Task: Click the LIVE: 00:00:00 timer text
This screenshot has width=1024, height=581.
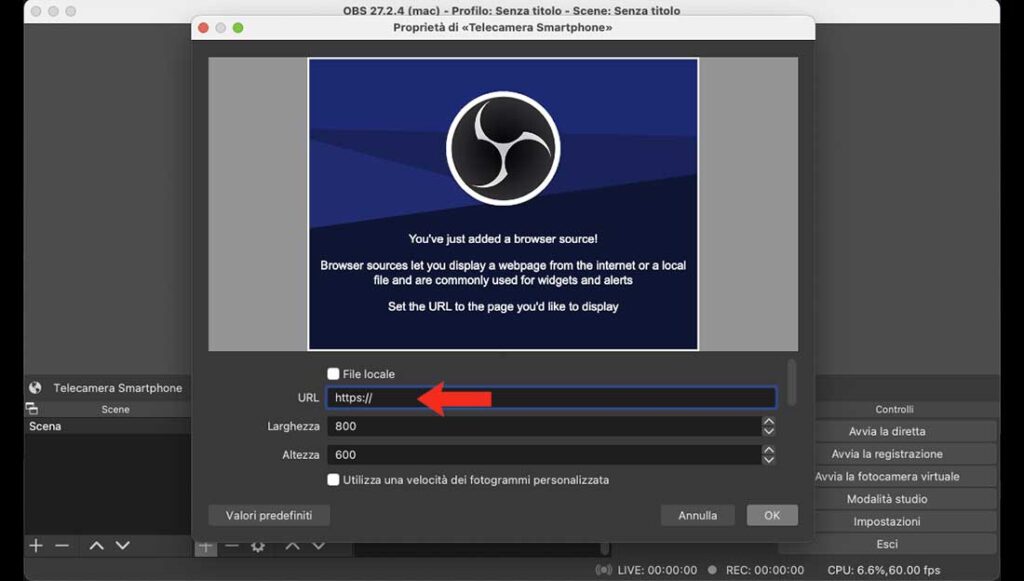Action: [657, 570]
